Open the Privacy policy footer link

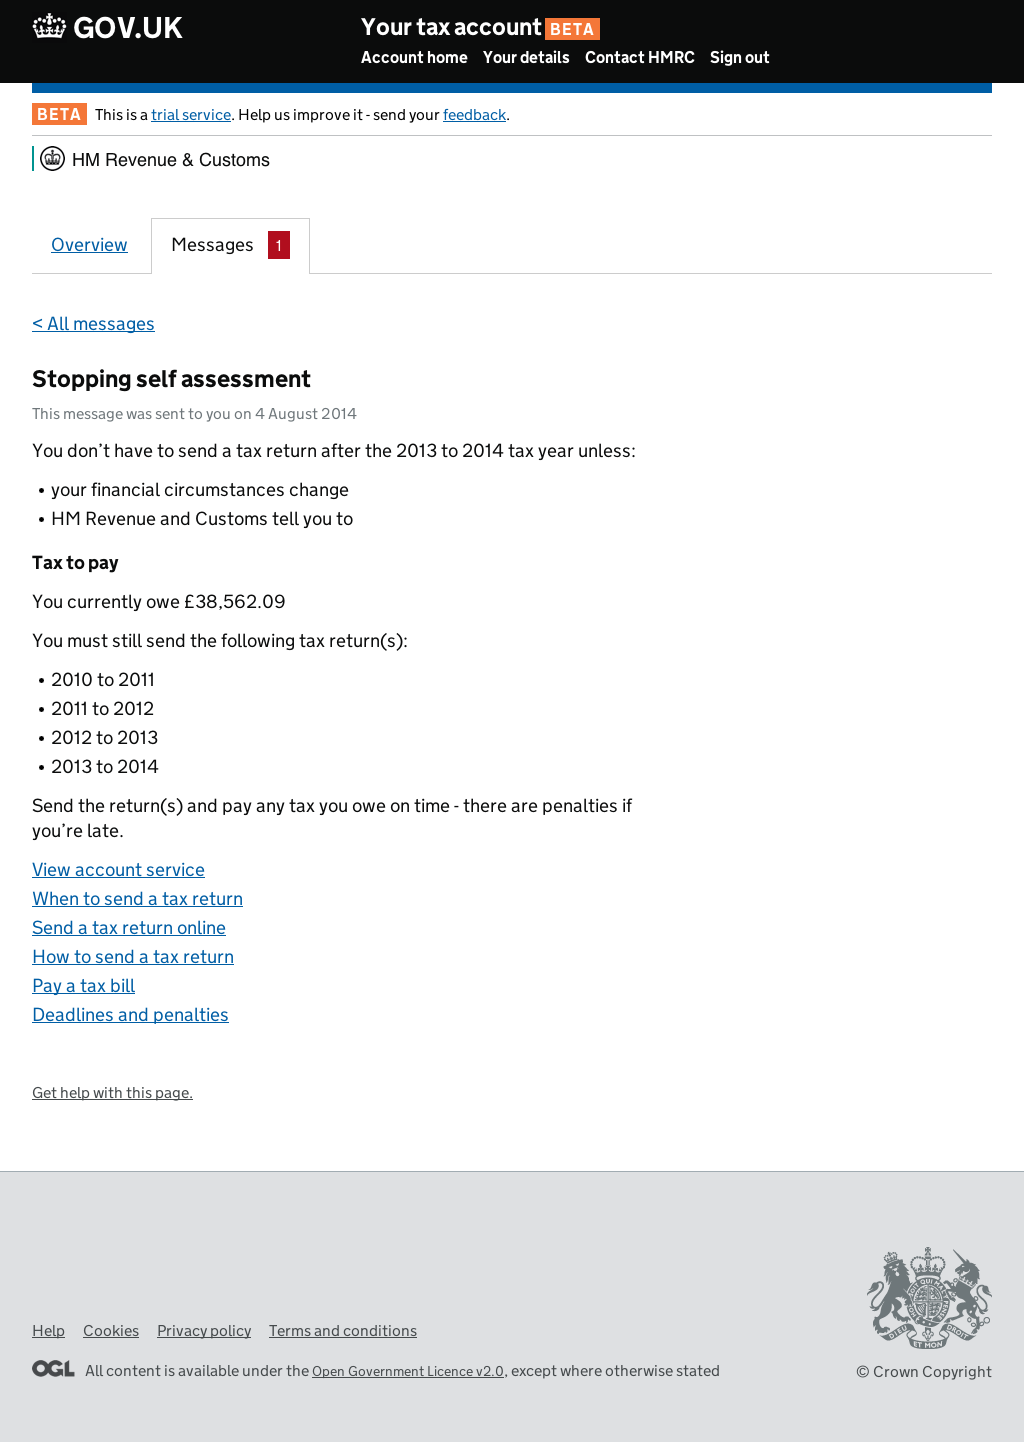pos(204,1331)
